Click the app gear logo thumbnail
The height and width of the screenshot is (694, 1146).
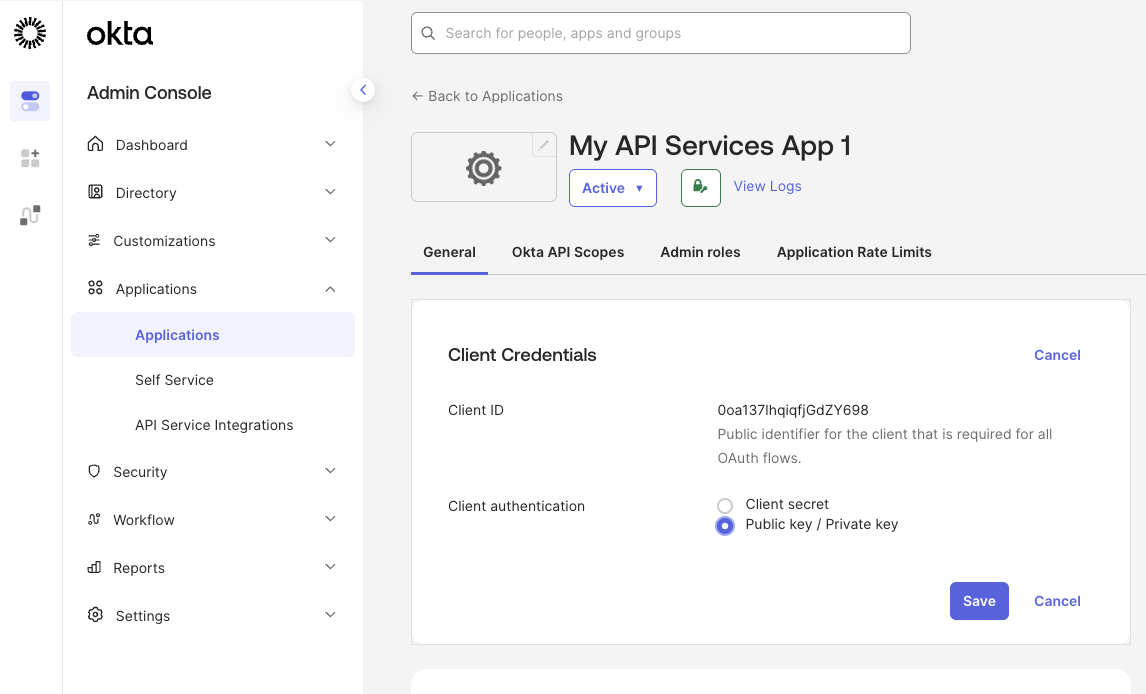[484, 167]
